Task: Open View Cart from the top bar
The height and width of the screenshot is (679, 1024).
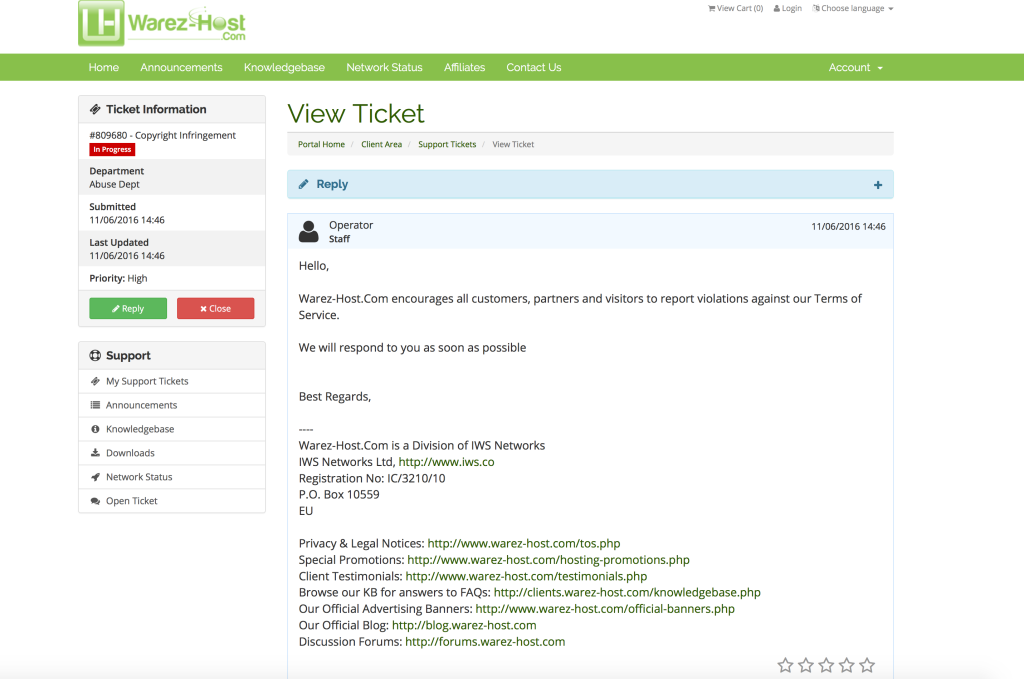Action: click(x=735, y=8)
